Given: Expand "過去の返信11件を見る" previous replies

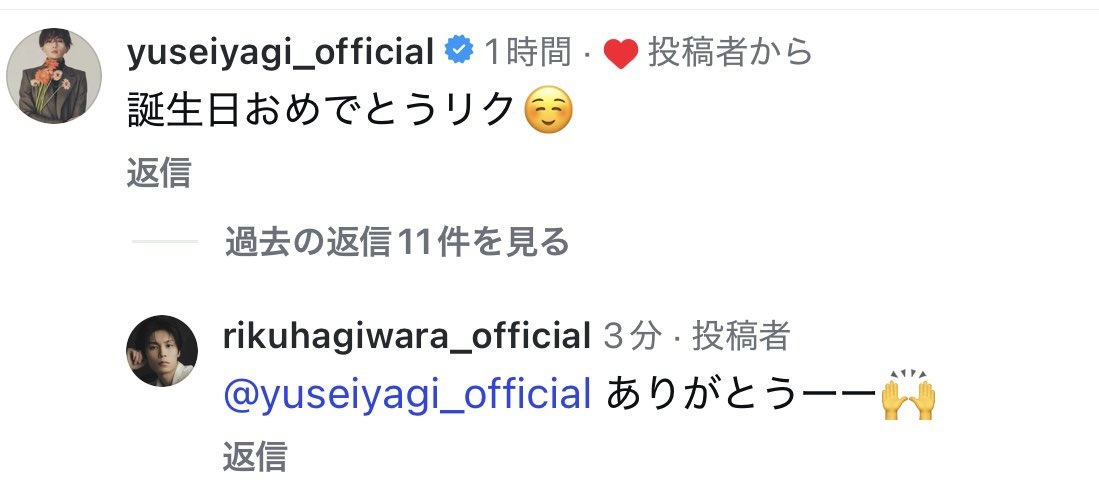Looking at the screenshot, I should [397, 241].
